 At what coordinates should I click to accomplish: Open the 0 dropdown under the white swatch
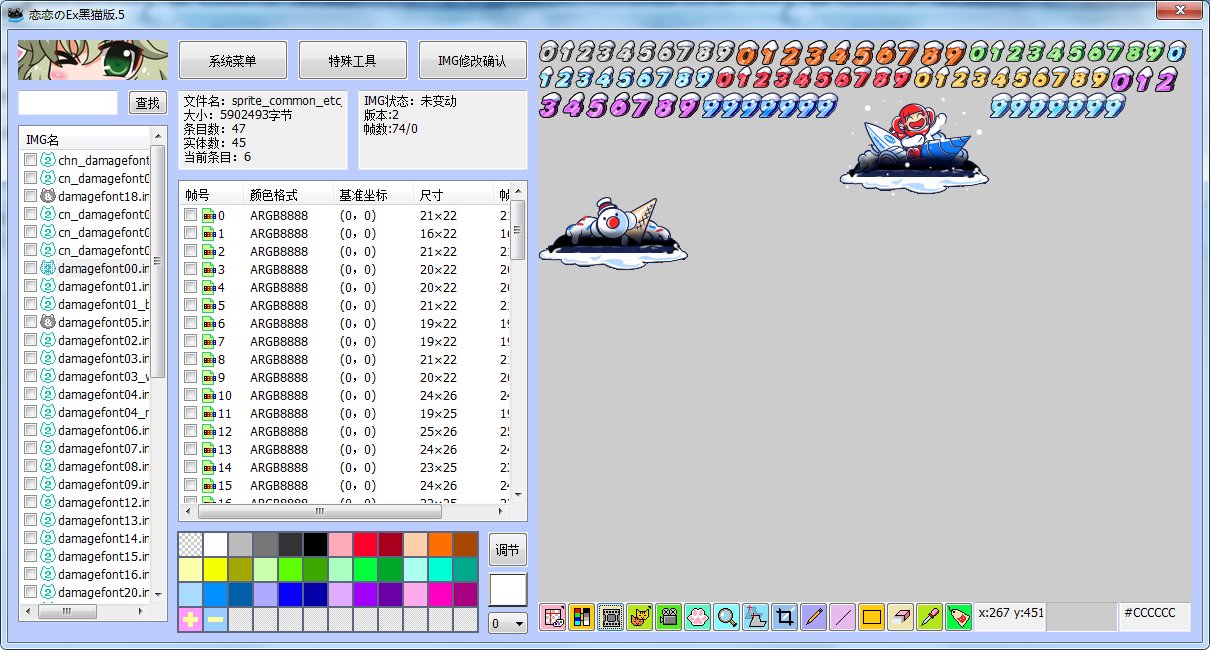point(508,623)
